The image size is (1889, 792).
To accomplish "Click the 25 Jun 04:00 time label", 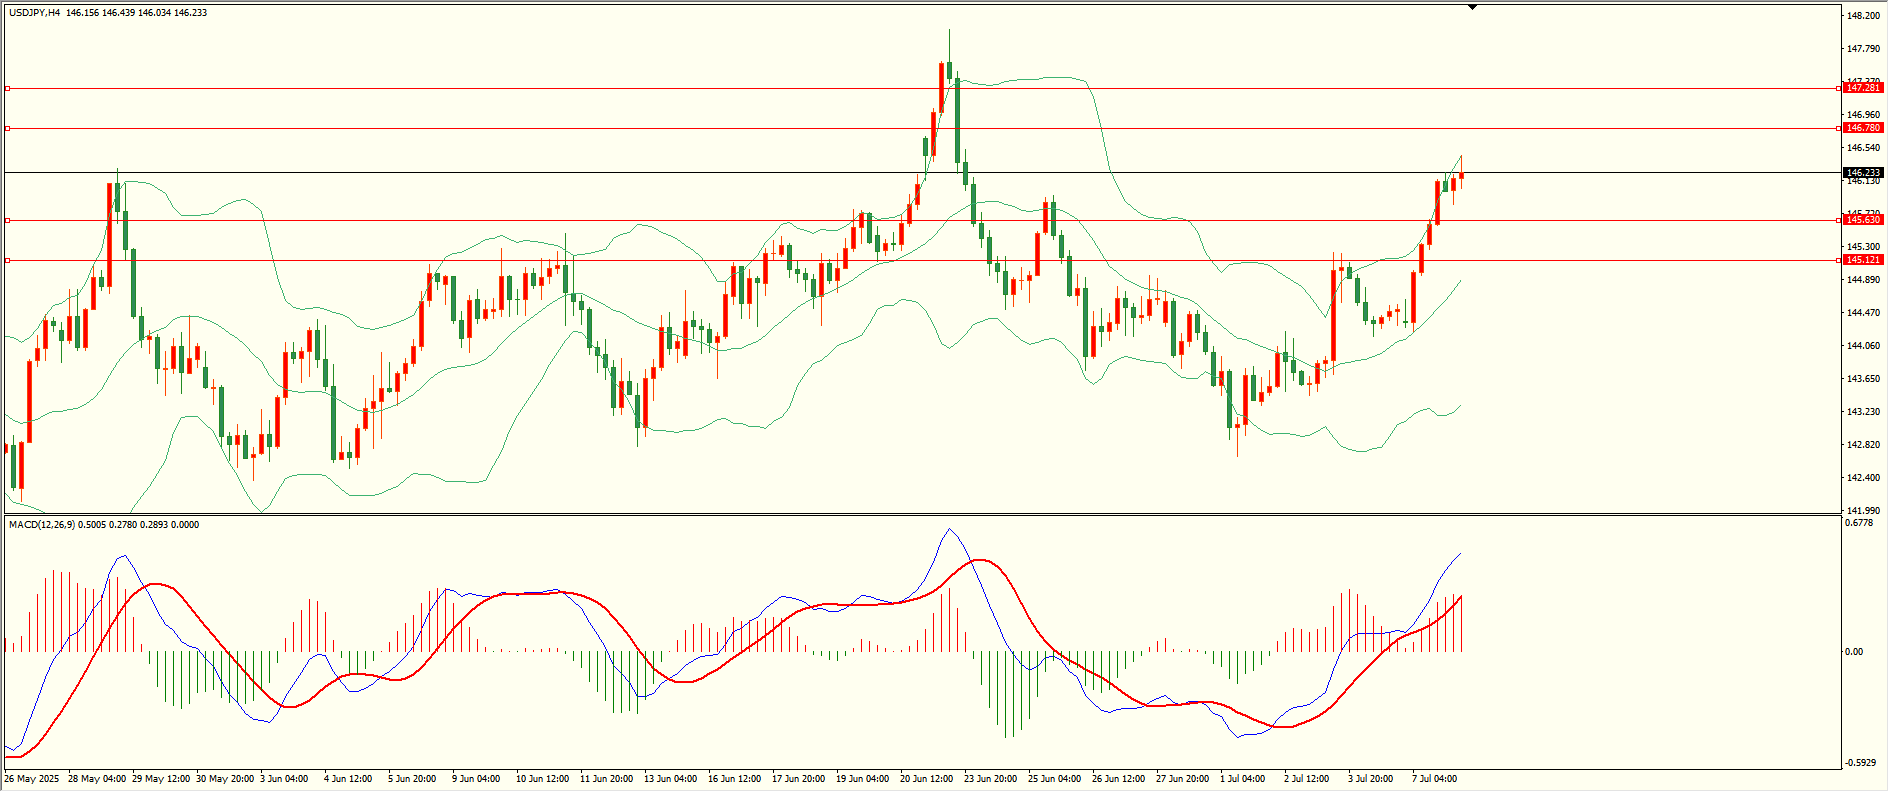I will [x=1055, y=779].
